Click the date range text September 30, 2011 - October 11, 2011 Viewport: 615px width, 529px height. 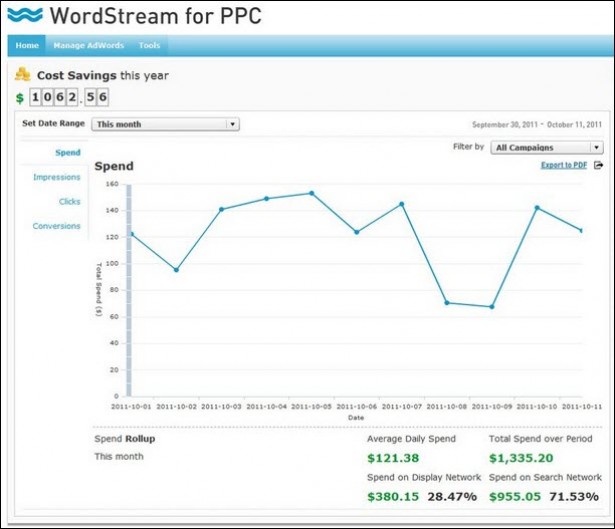click(x=537, y=125)
